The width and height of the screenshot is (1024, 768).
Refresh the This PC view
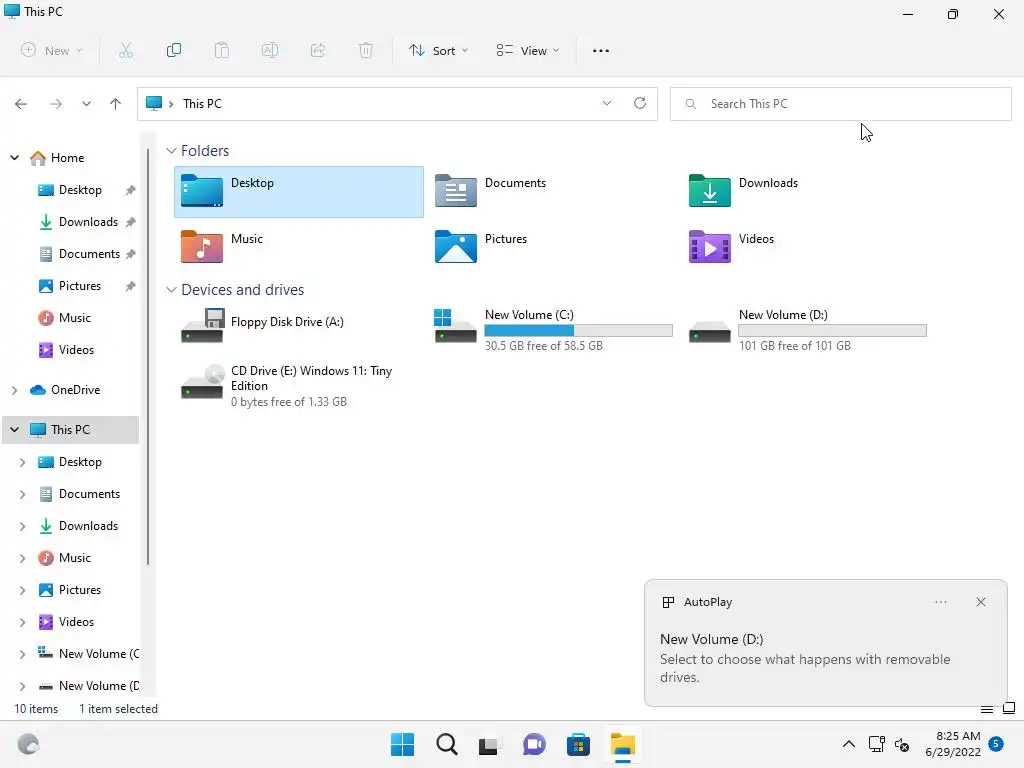pos(640,103)
